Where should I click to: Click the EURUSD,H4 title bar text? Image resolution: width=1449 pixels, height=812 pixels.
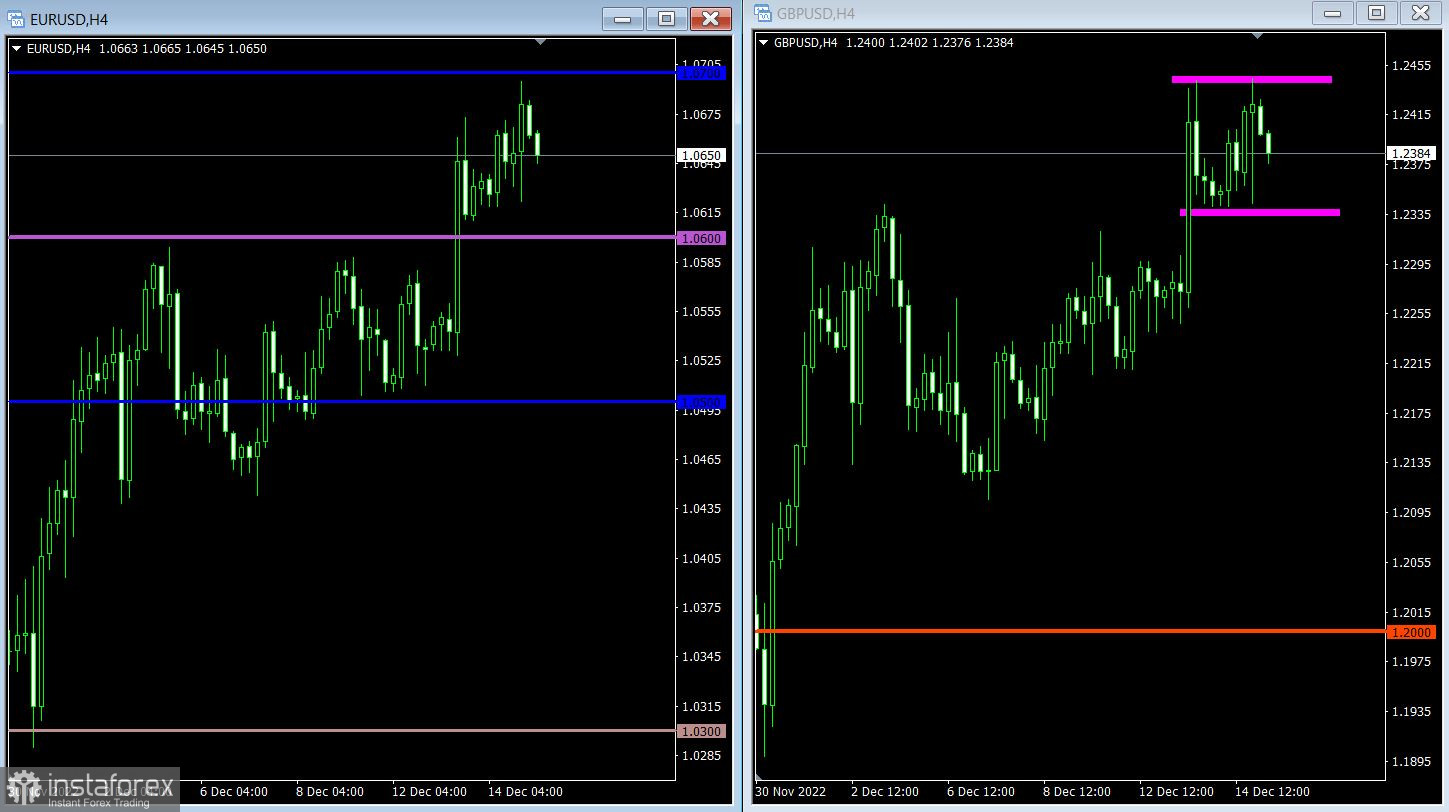(69, 20)
